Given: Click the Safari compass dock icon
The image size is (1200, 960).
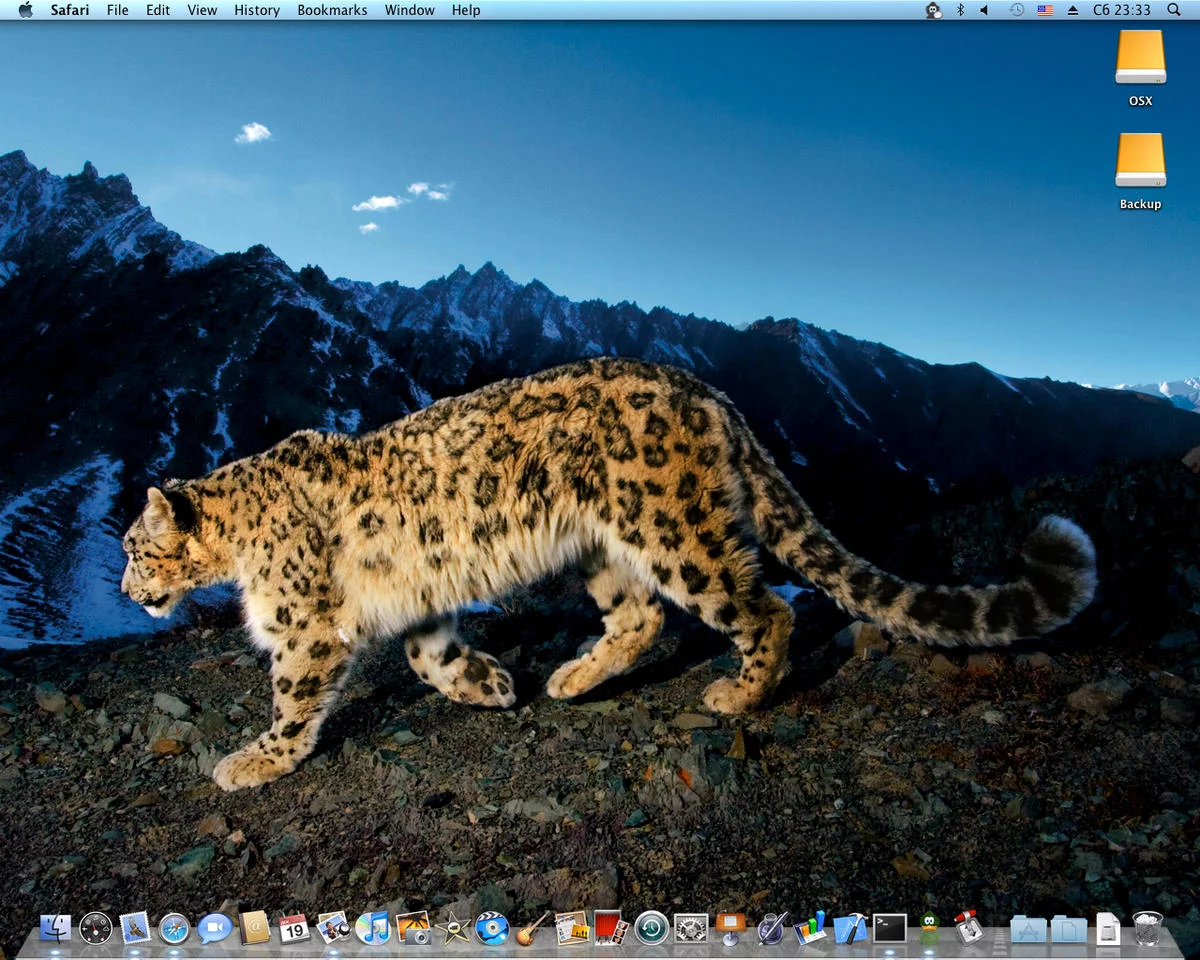Looking at the screenshot, I should pyautogui.click(x=174, y=928).
